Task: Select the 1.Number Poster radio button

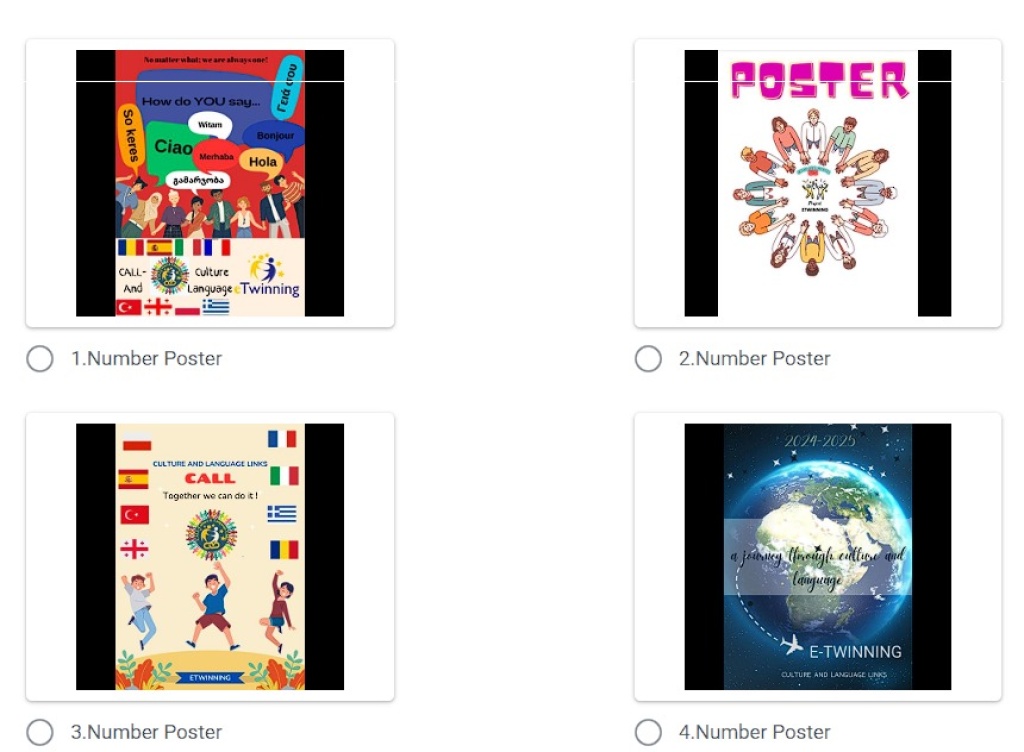Action: pyautogui.click(x=40, y=358)
